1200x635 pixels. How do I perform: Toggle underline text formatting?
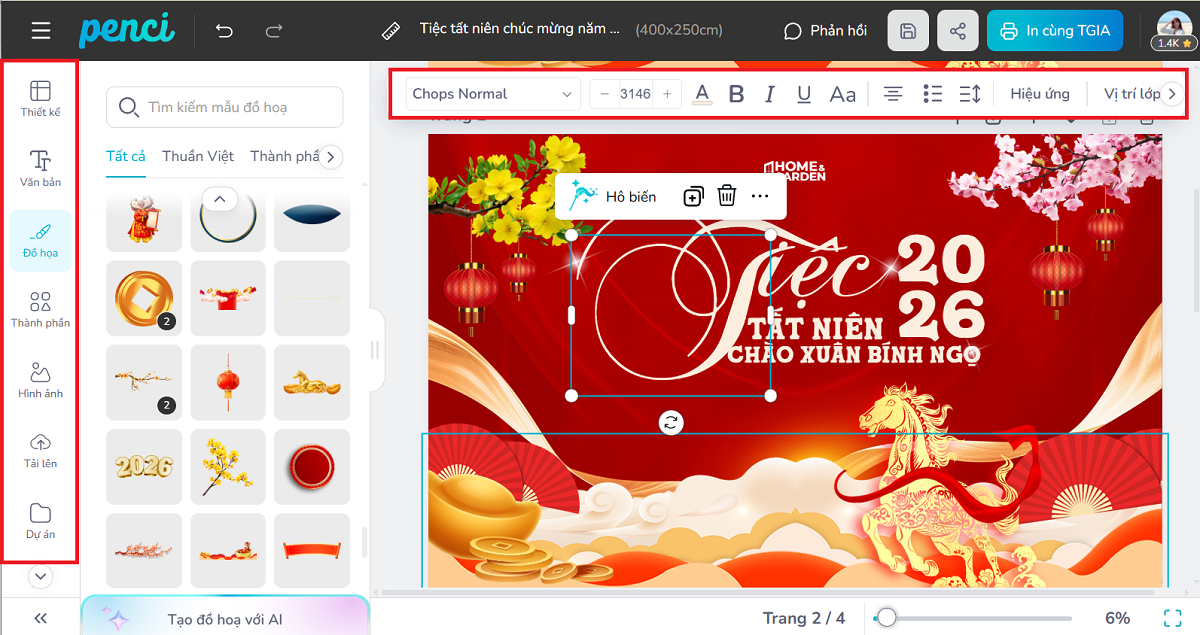point(804,94)
